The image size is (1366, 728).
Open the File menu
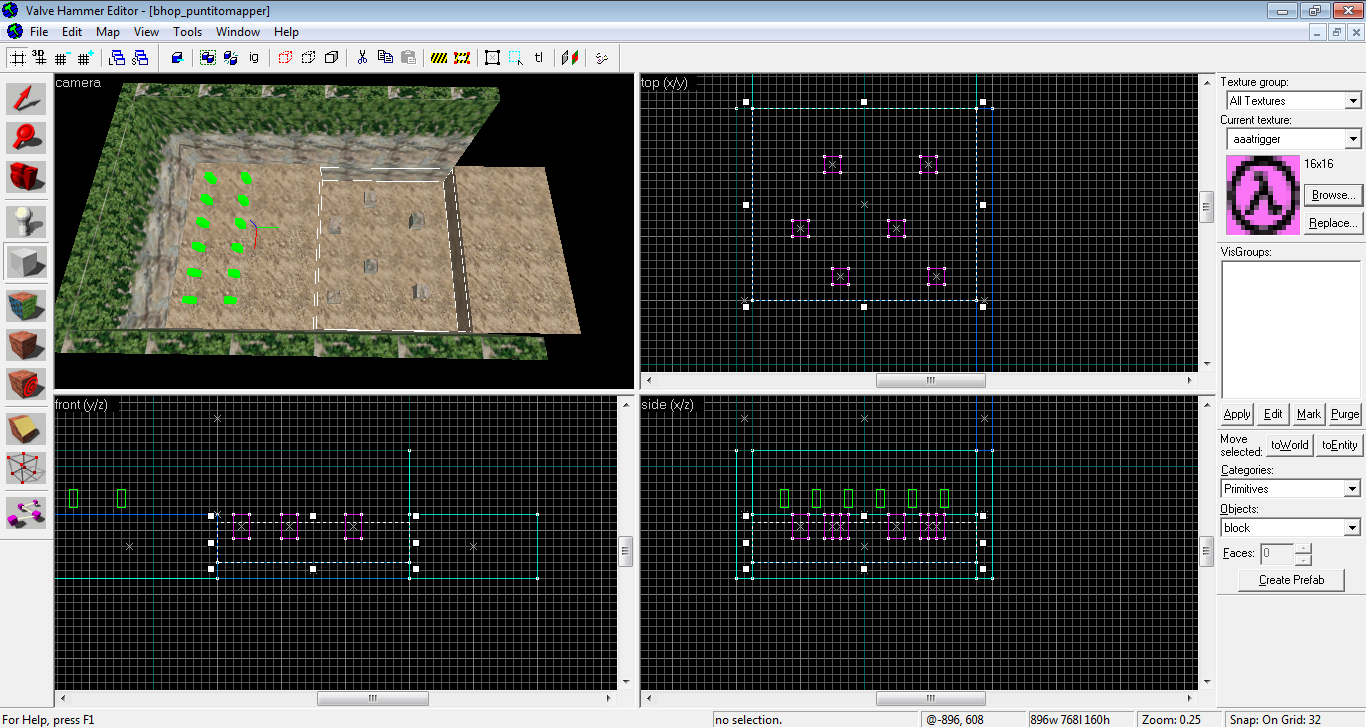39,32
